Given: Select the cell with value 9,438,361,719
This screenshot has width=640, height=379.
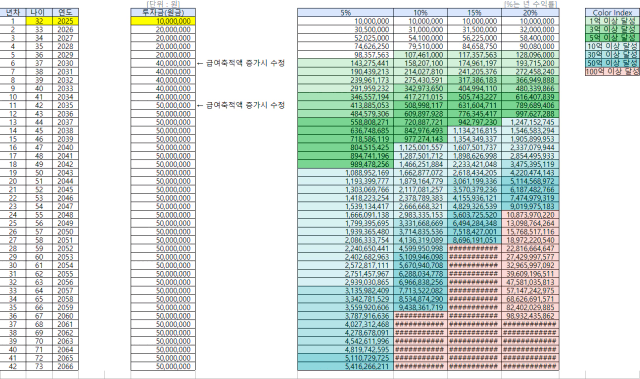Looking at the screenshot, I should click(x=420, y=307).
